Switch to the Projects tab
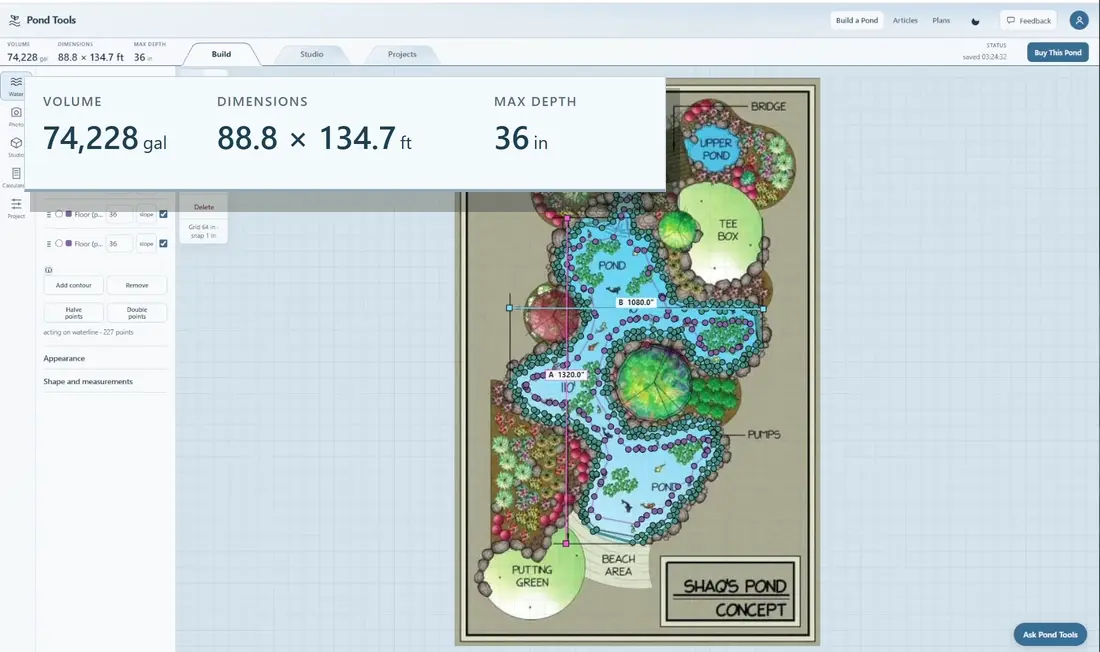The image size is (1100, 652). point(402,54)
